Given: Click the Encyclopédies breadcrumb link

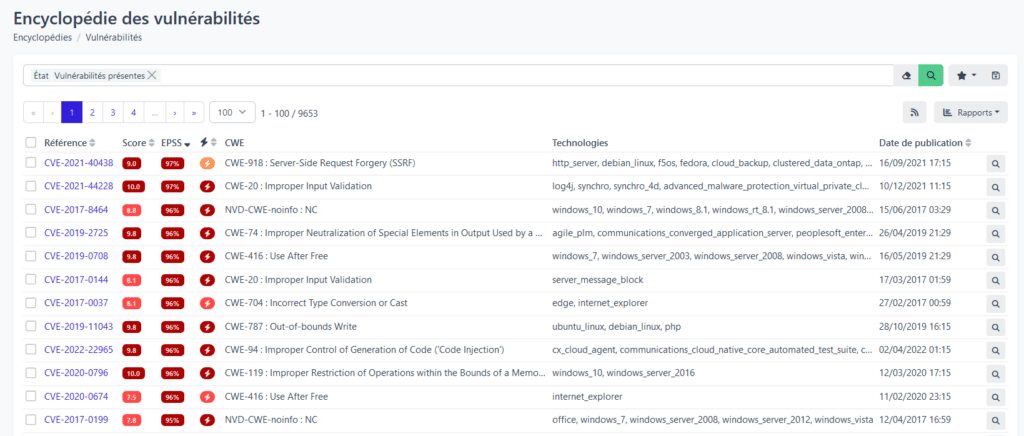Looking at the screenshot, I should (42, 37).
